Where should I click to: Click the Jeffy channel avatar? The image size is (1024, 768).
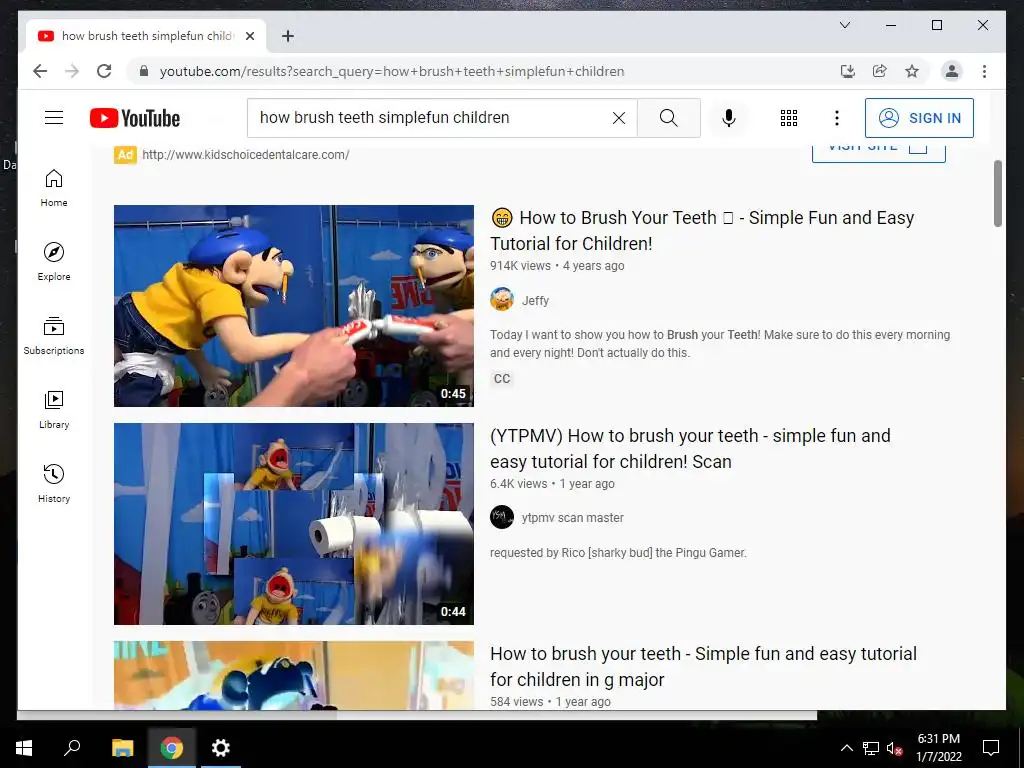click(502, 300)
